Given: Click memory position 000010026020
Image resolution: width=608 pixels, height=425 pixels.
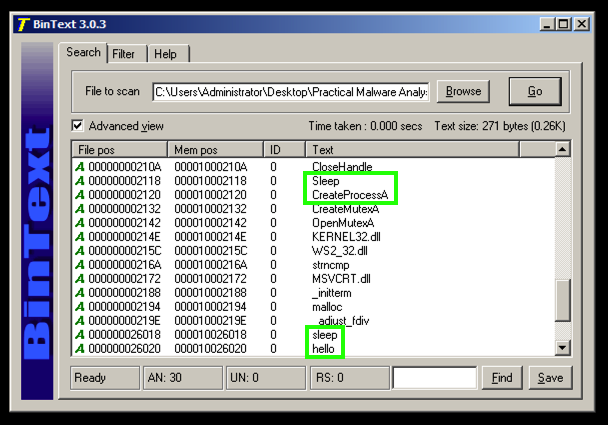Looking at the screenshot, I should 211,349.
